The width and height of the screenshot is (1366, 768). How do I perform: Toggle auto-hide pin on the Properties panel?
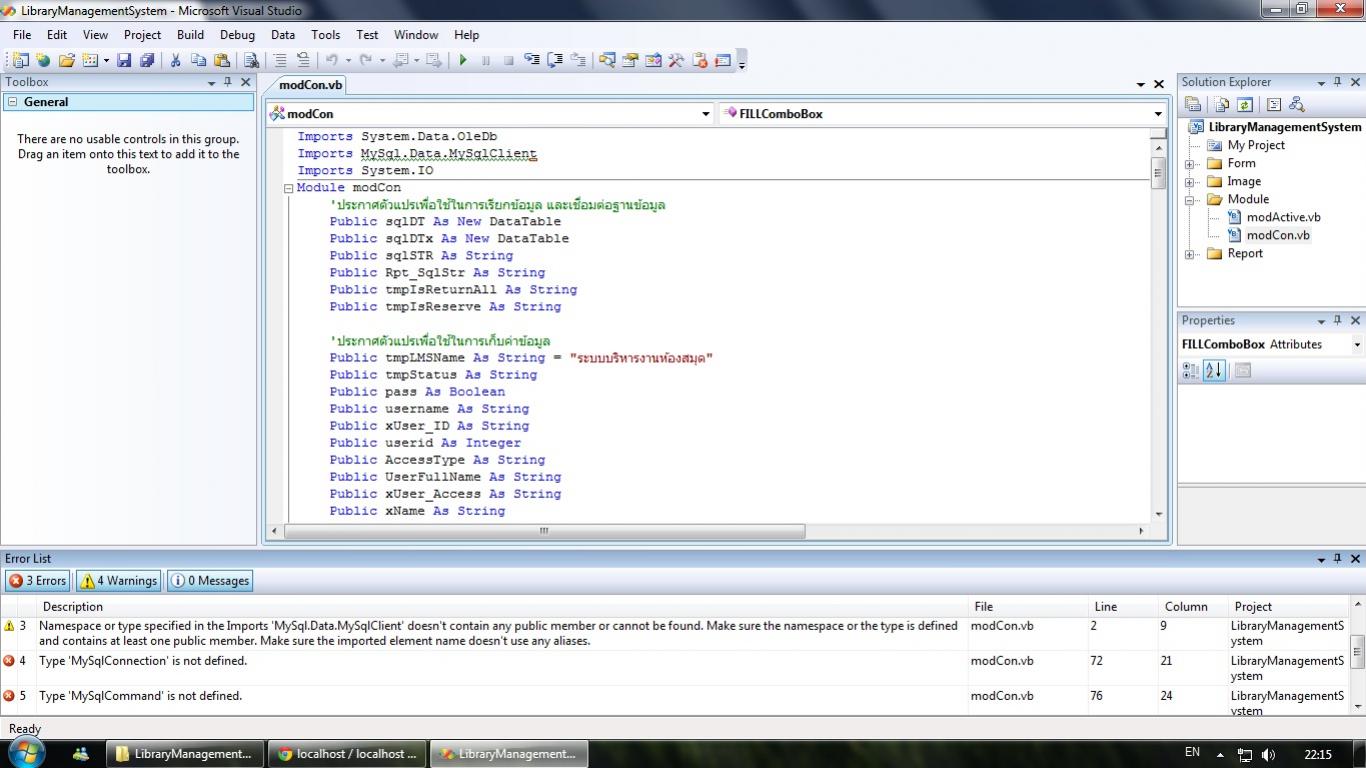1338,320
